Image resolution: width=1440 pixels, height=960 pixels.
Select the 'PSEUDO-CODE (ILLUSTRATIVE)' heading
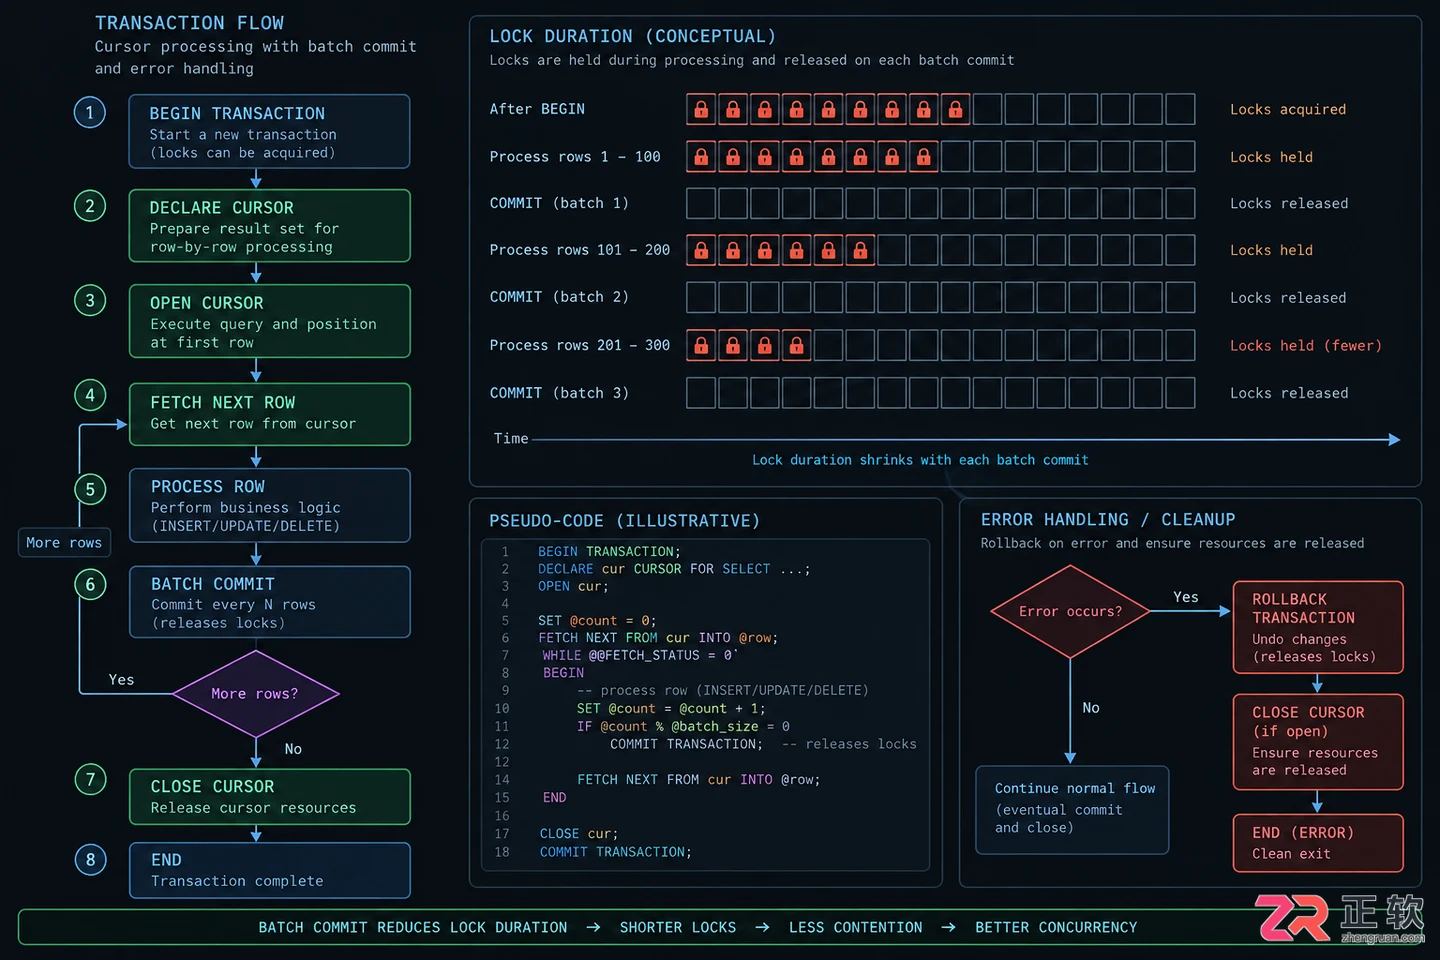tap(624, 521)
